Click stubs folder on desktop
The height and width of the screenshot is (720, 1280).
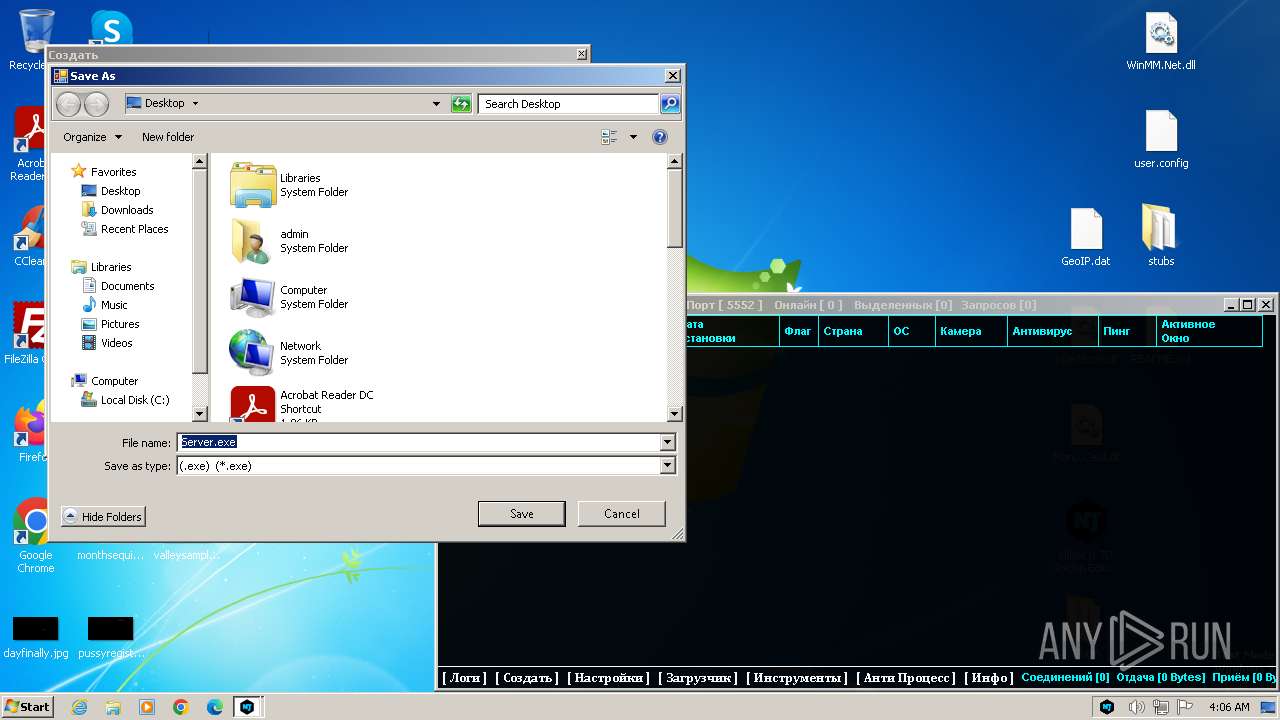click(1161, 237)
